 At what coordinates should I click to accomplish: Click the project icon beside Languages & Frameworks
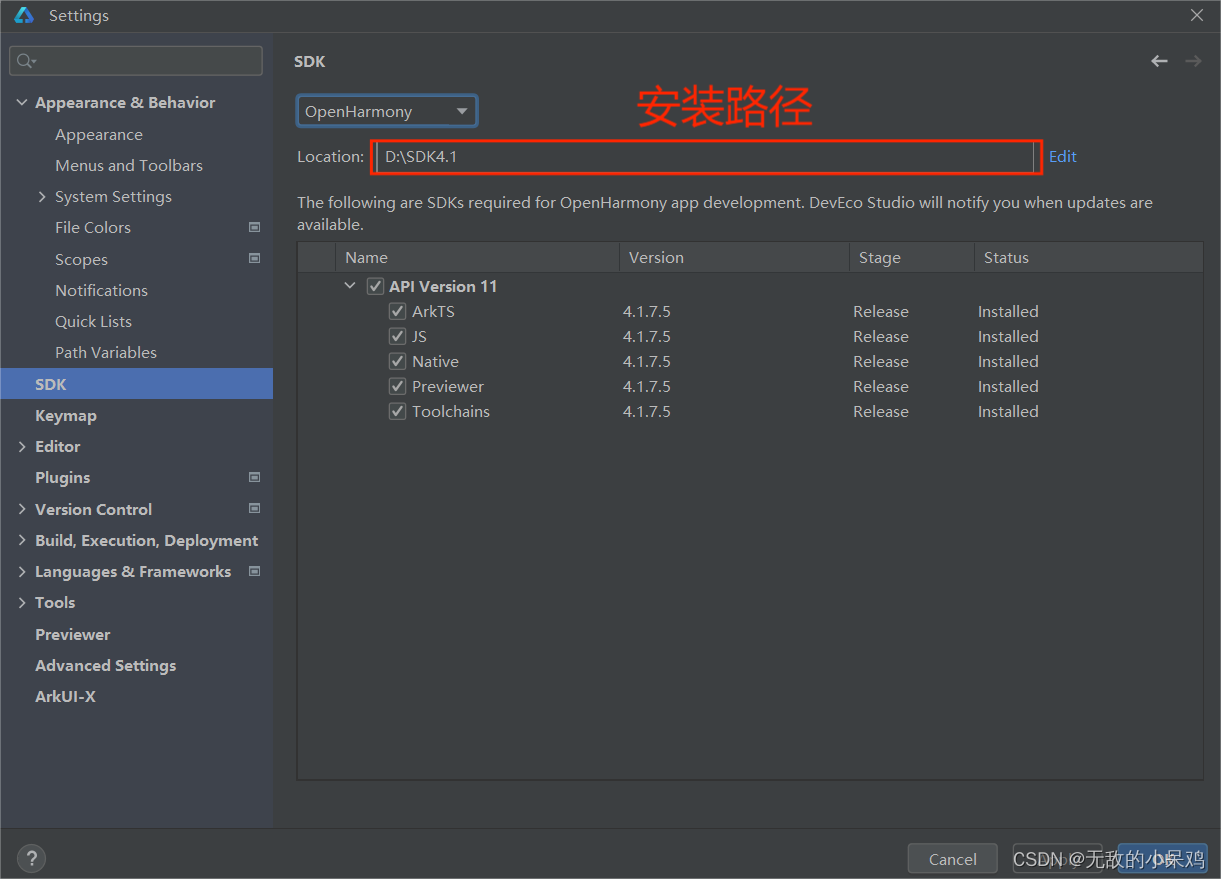click(x=254, y=571)
